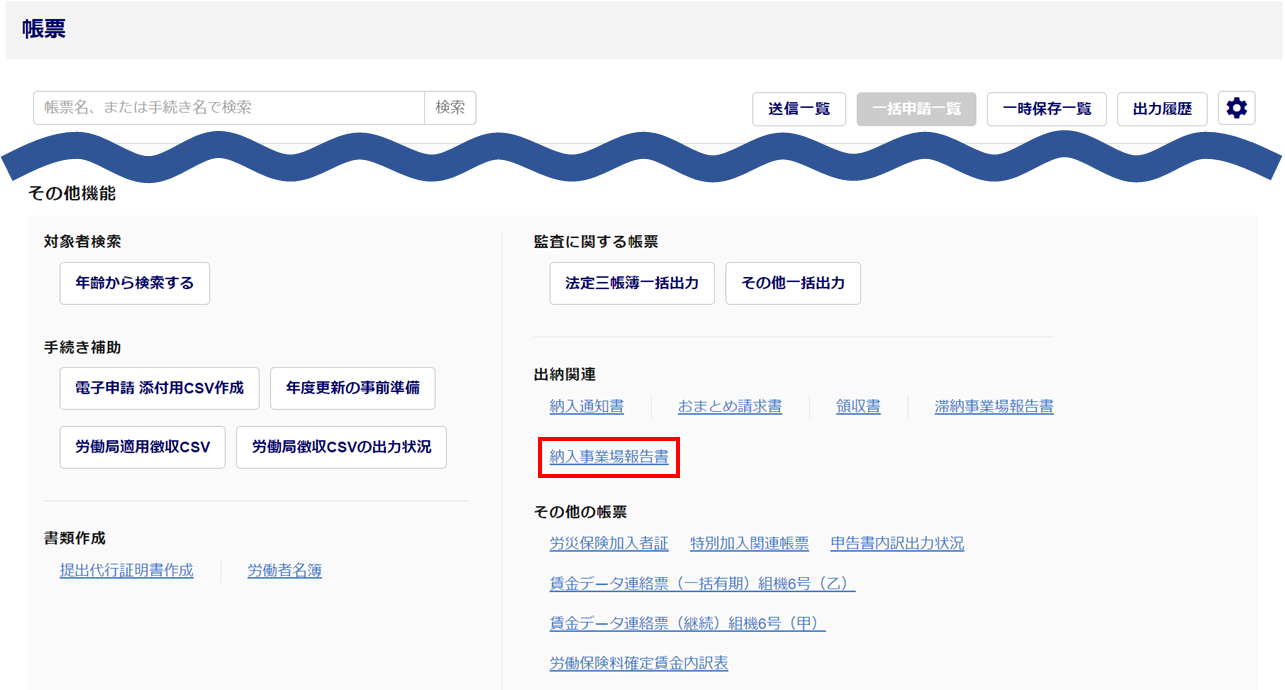Open 提出代行証明書作成 link

pos(127,570)
